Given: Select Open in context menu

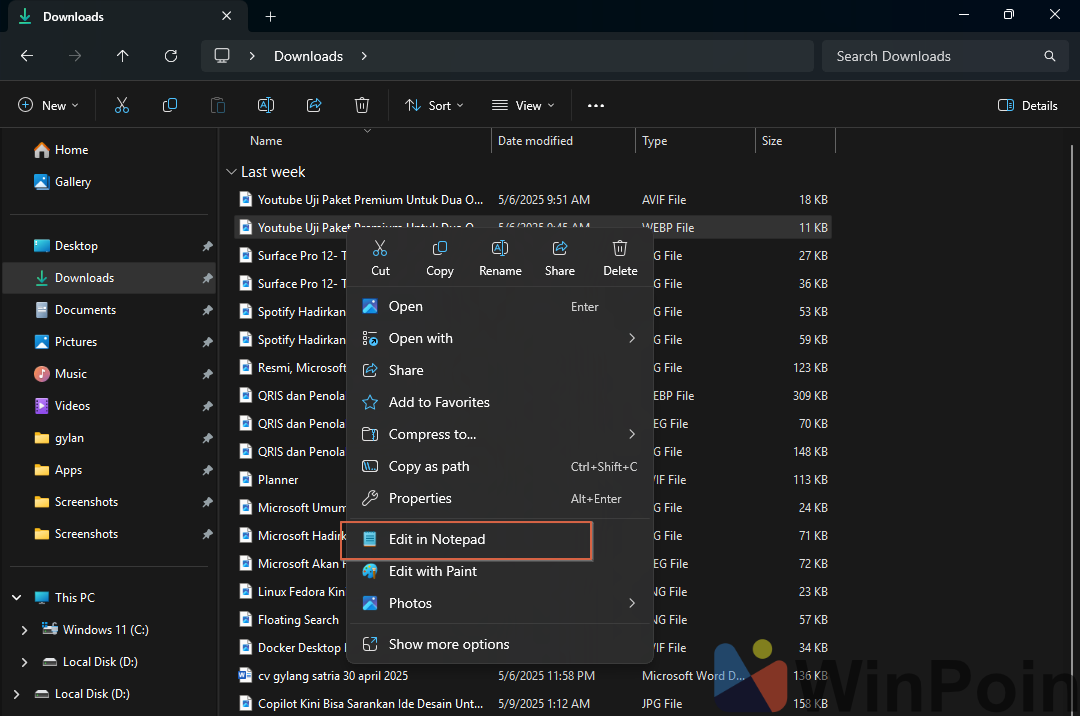Looking at the screenshot, I should tap(499, 306).
